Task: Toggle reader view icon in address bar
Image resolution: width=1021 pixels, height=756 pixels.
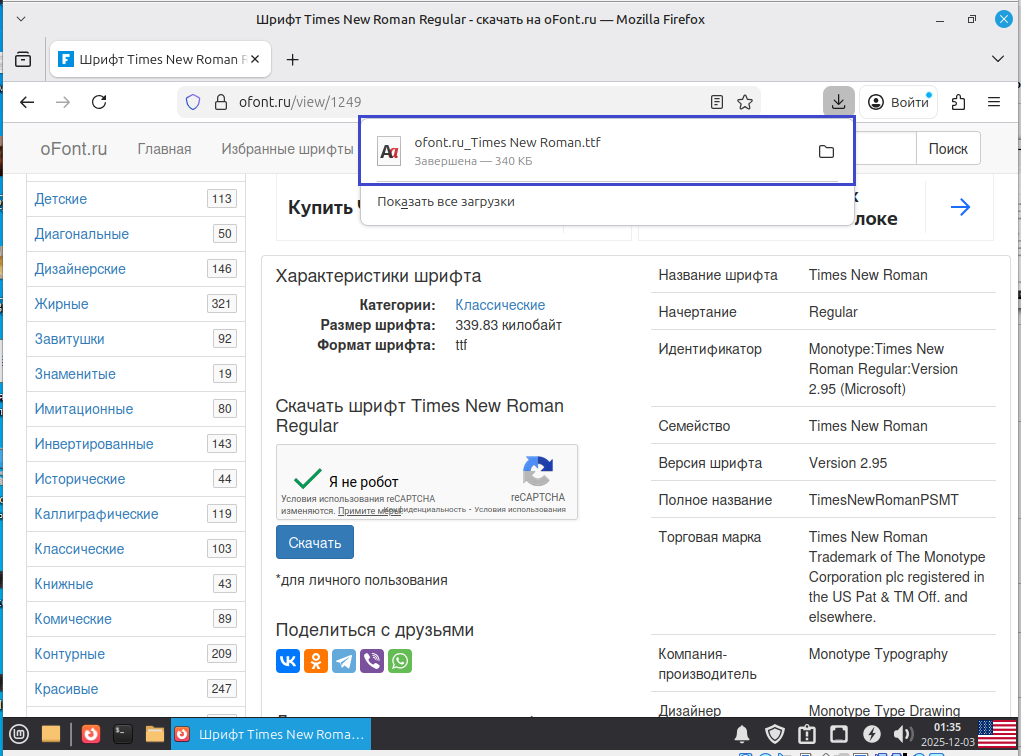Action: (x=717, y=102)
